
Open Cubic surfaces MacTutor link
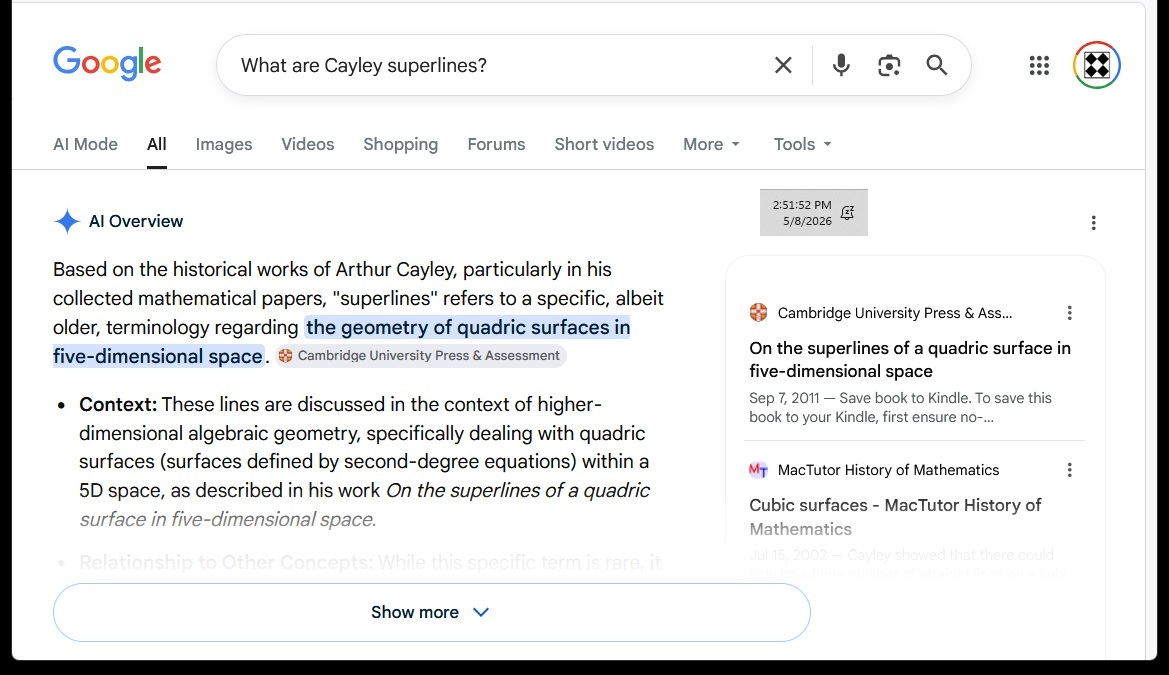(x=895, y=517)
